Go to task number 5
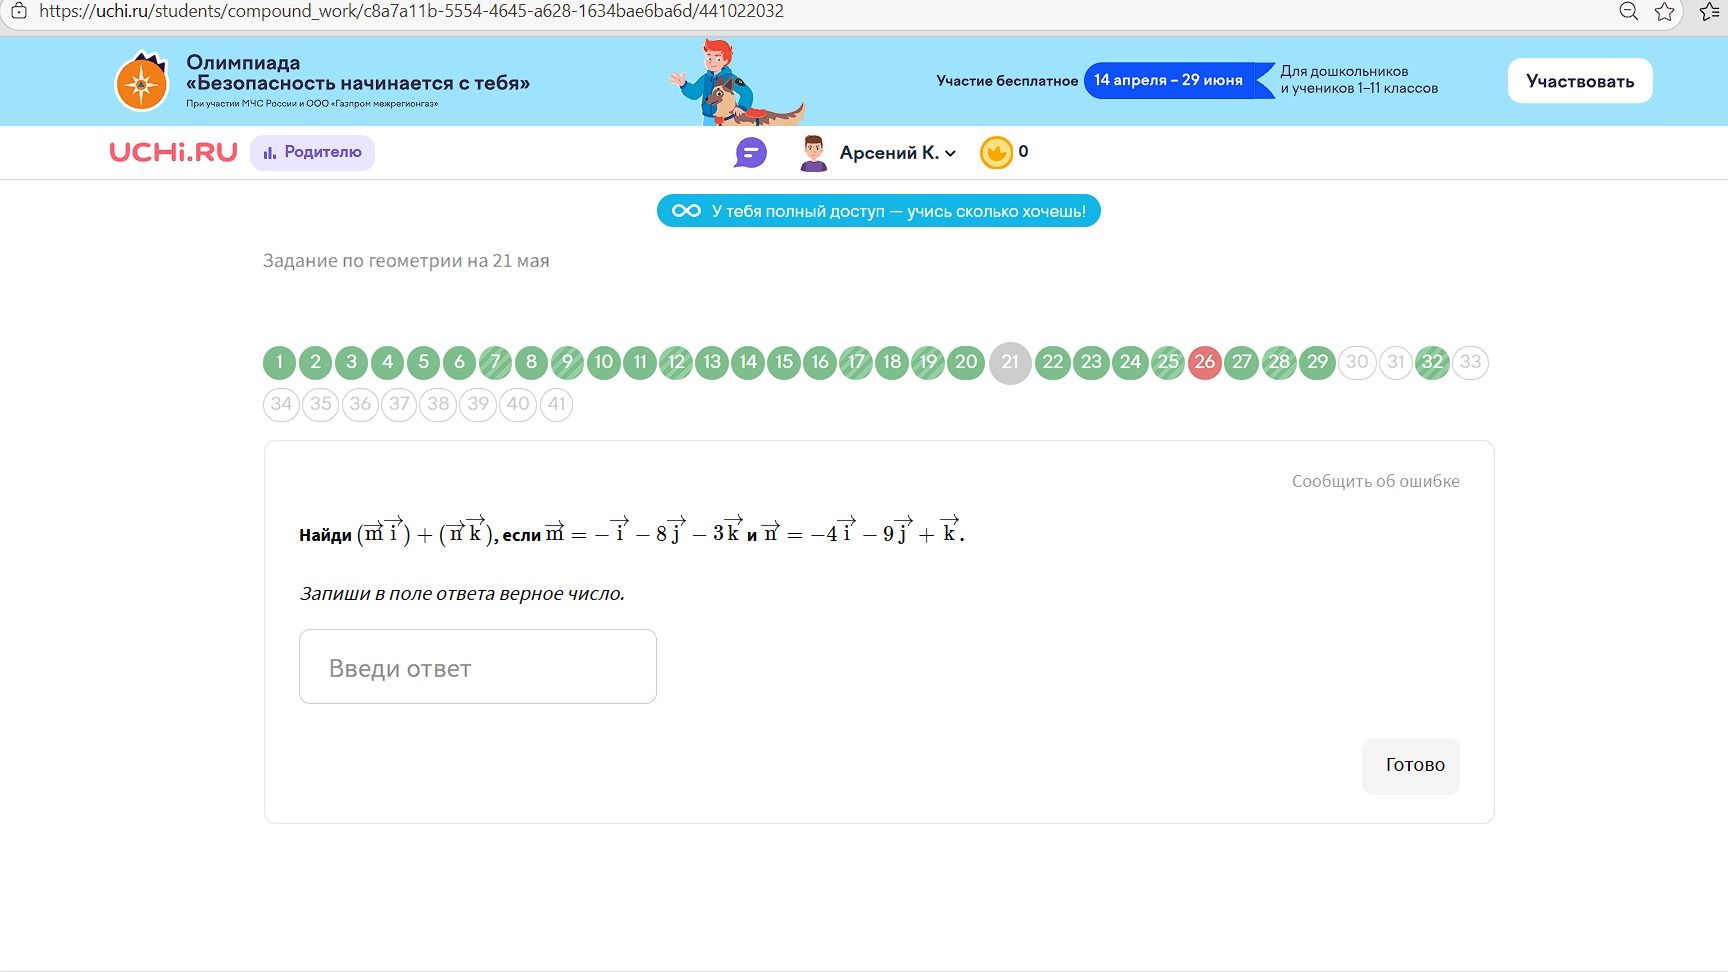The width and height of the screenshot is (1728, 972). [x=423, y=362]
